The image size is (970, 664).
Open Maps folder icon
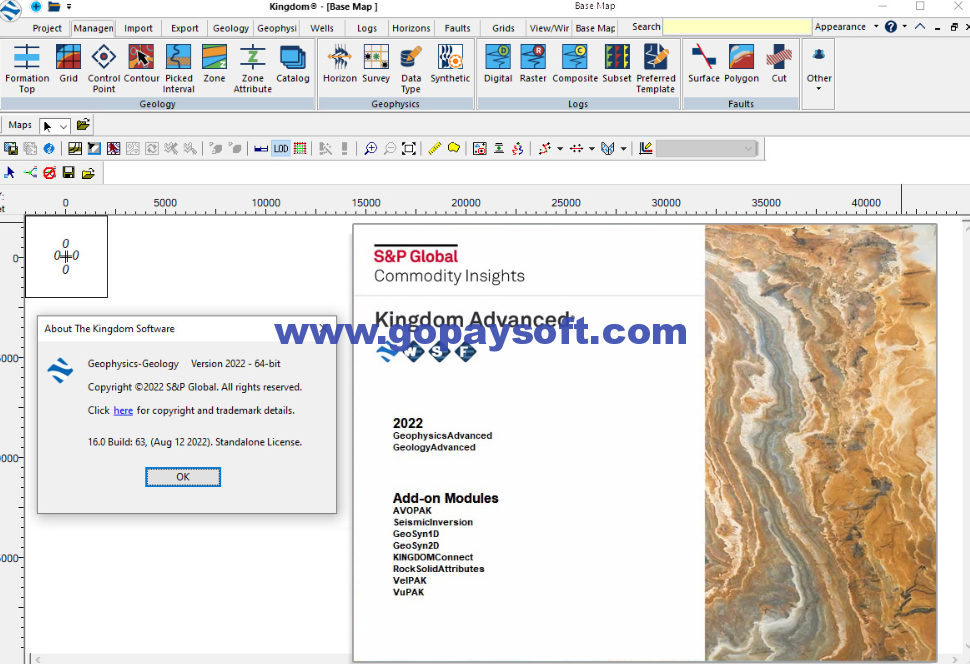[x=83, y=125]
